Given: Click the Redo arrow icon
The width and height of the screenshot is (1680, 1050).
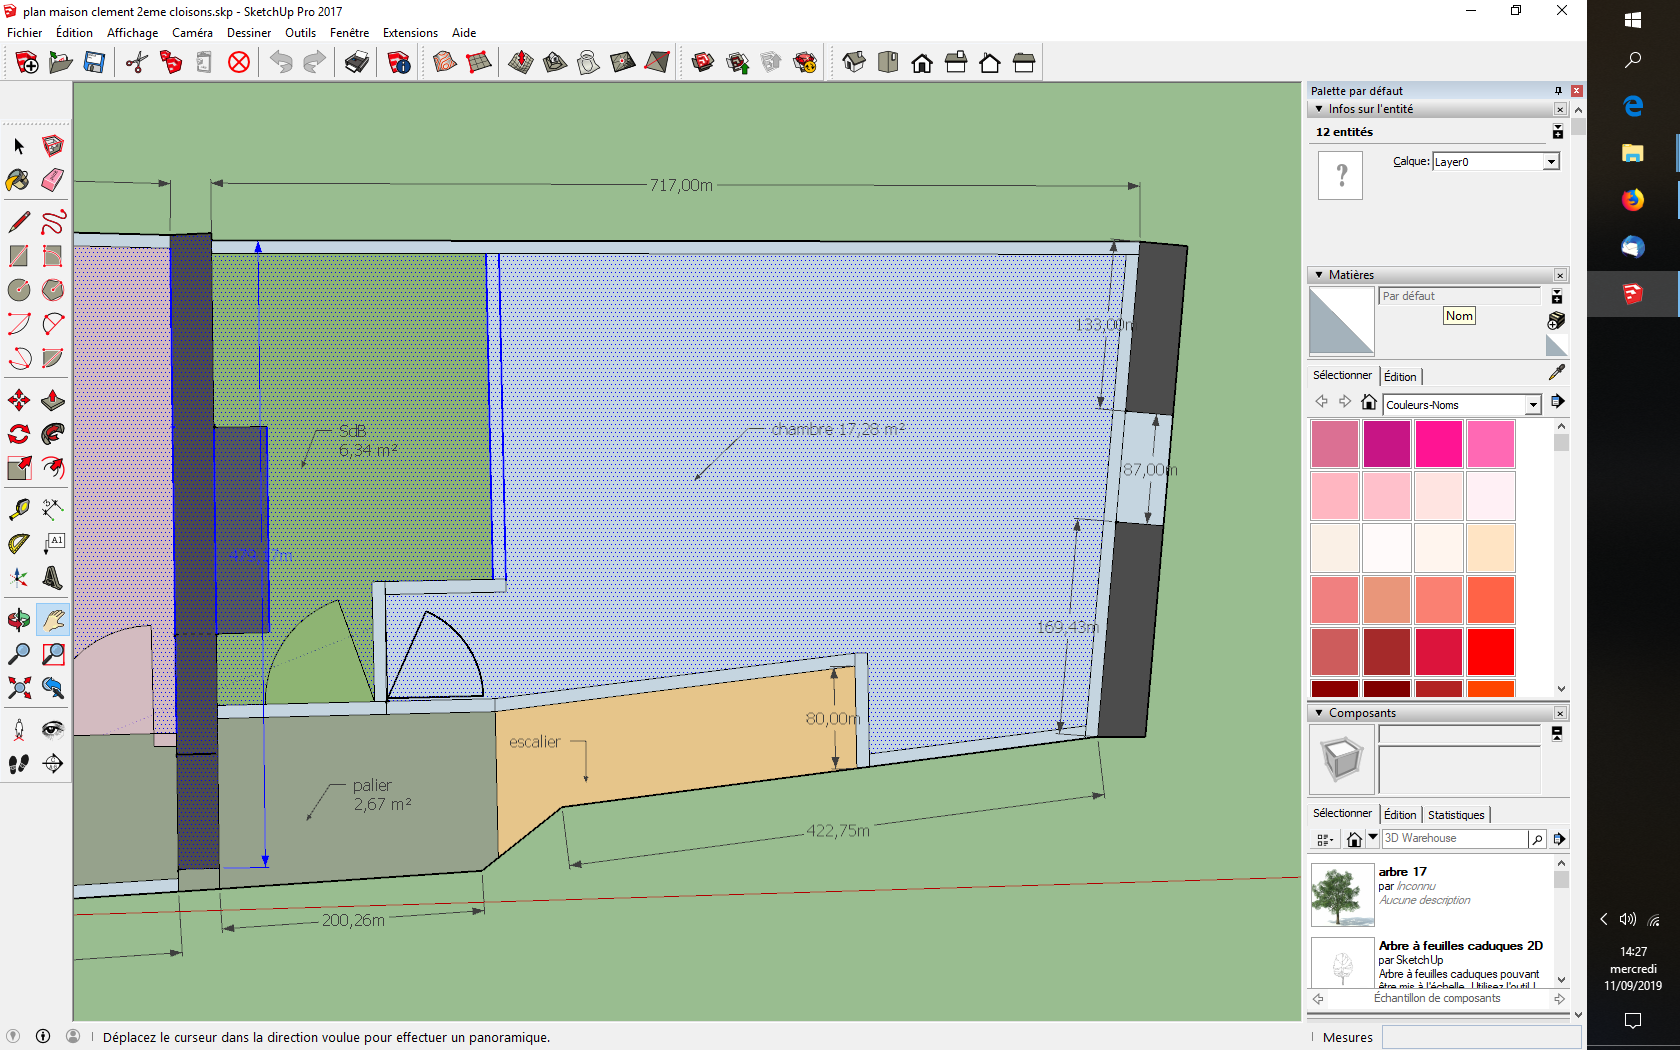Looking at the screenshot, I should click(314, 63).
